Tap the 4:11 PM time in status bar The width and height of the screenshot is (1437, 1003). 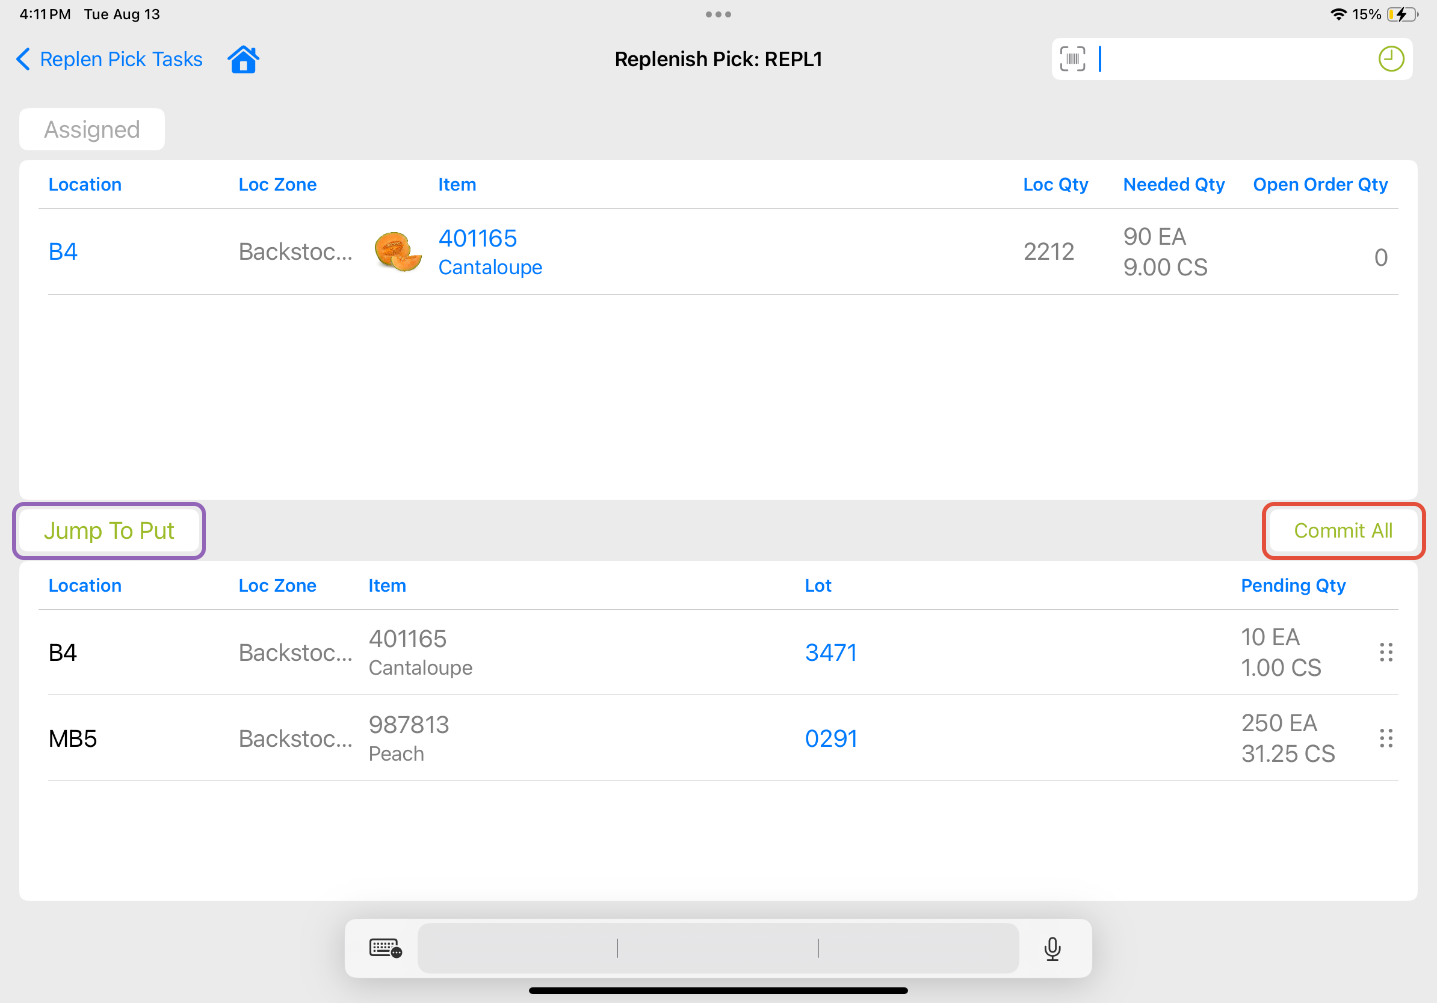(x=45, y=14)
